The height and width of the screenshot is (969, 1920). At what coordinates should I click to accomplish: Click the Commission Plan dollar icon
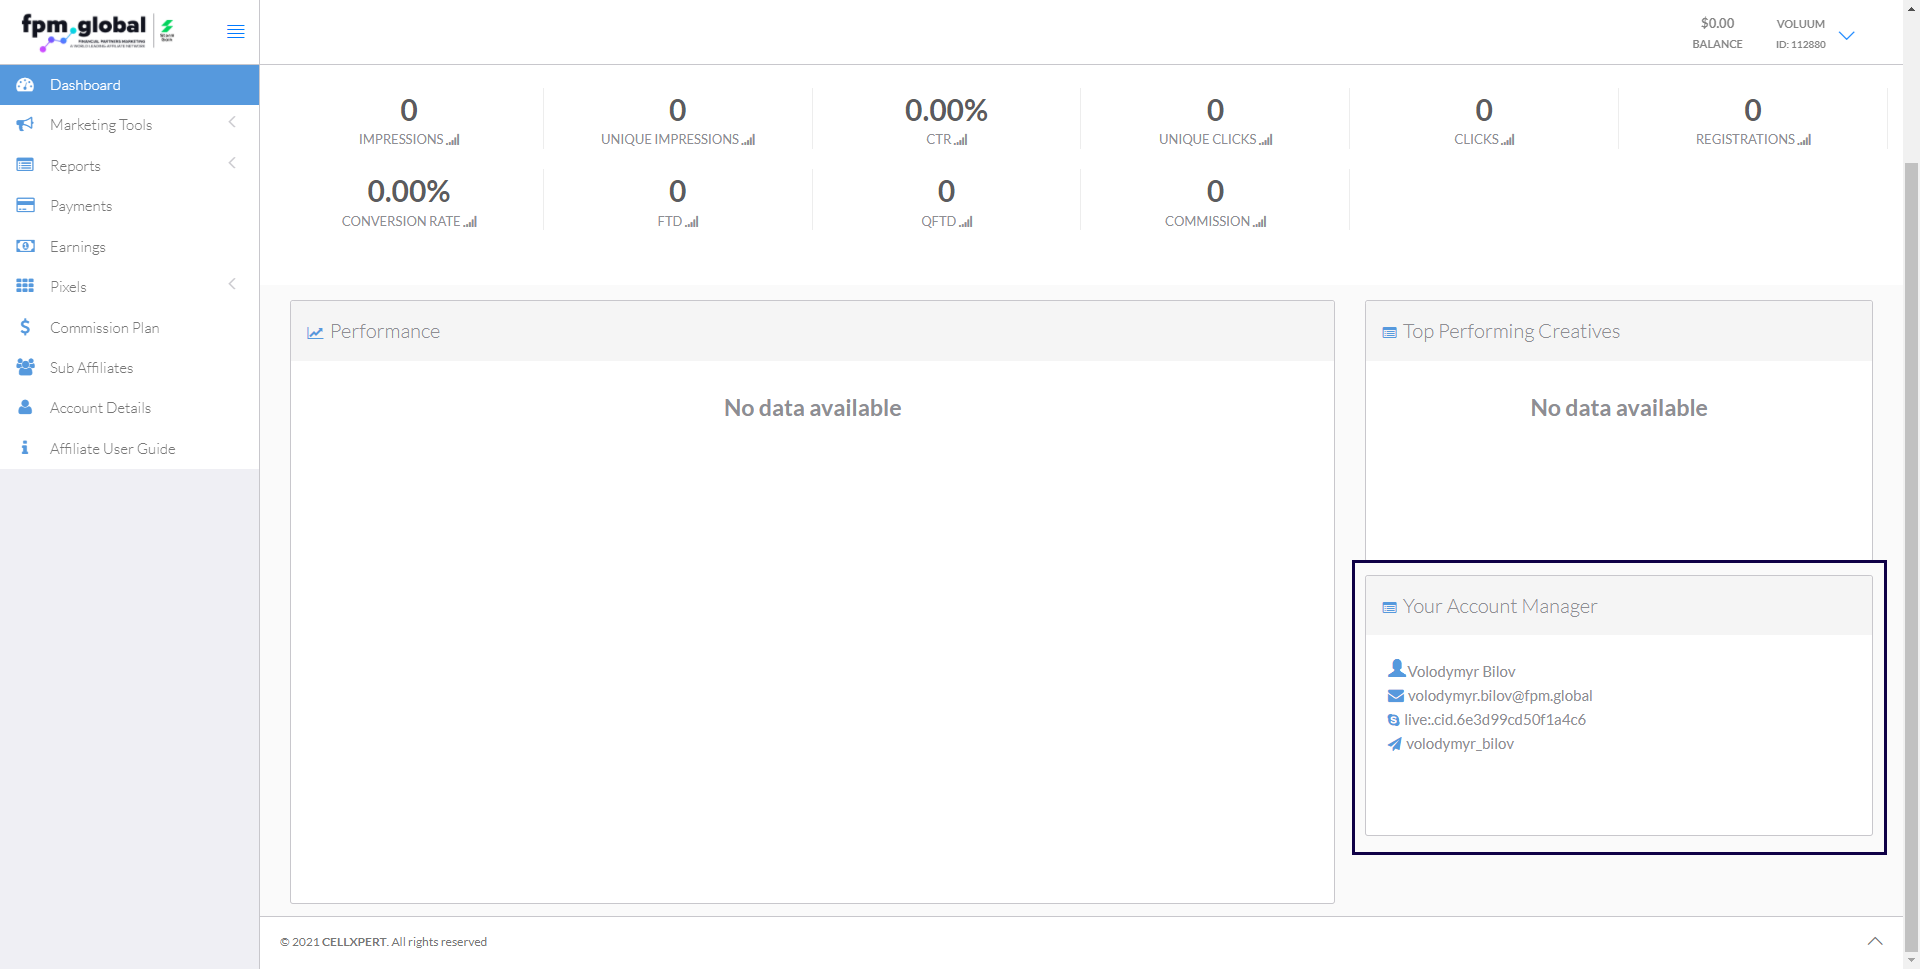(25, 327)
